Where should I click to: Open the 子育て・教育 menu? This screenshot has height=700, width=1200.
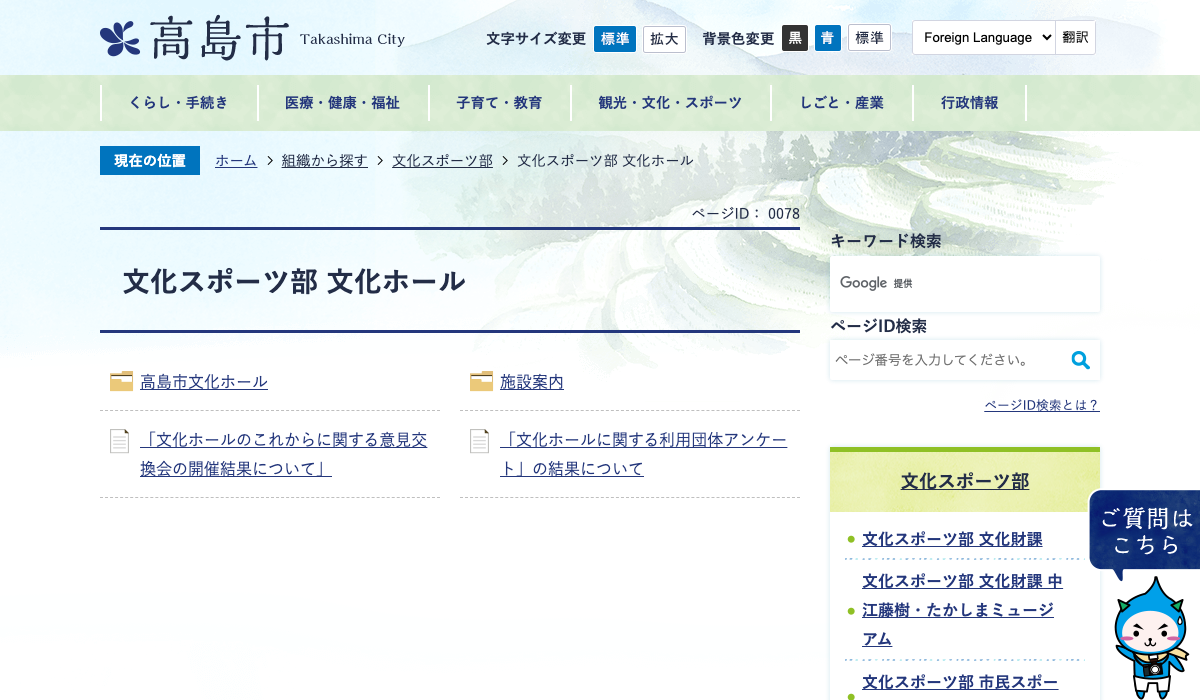499,103
